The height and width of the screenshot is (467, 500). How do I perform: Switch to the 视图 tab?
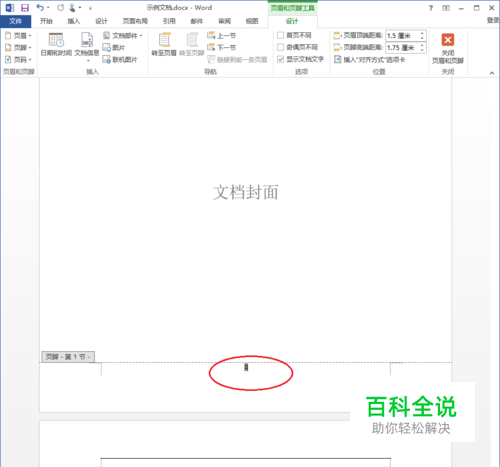[252, 21]
